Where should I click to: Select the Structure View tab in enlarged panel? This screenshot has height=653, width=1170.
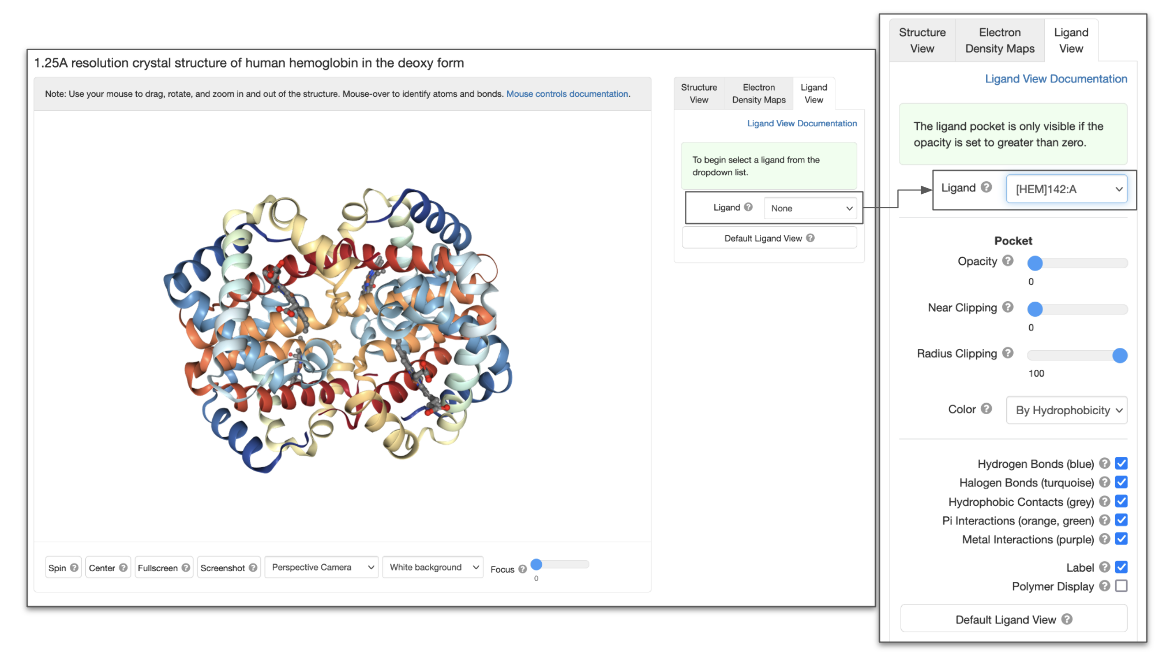[922, 41]
